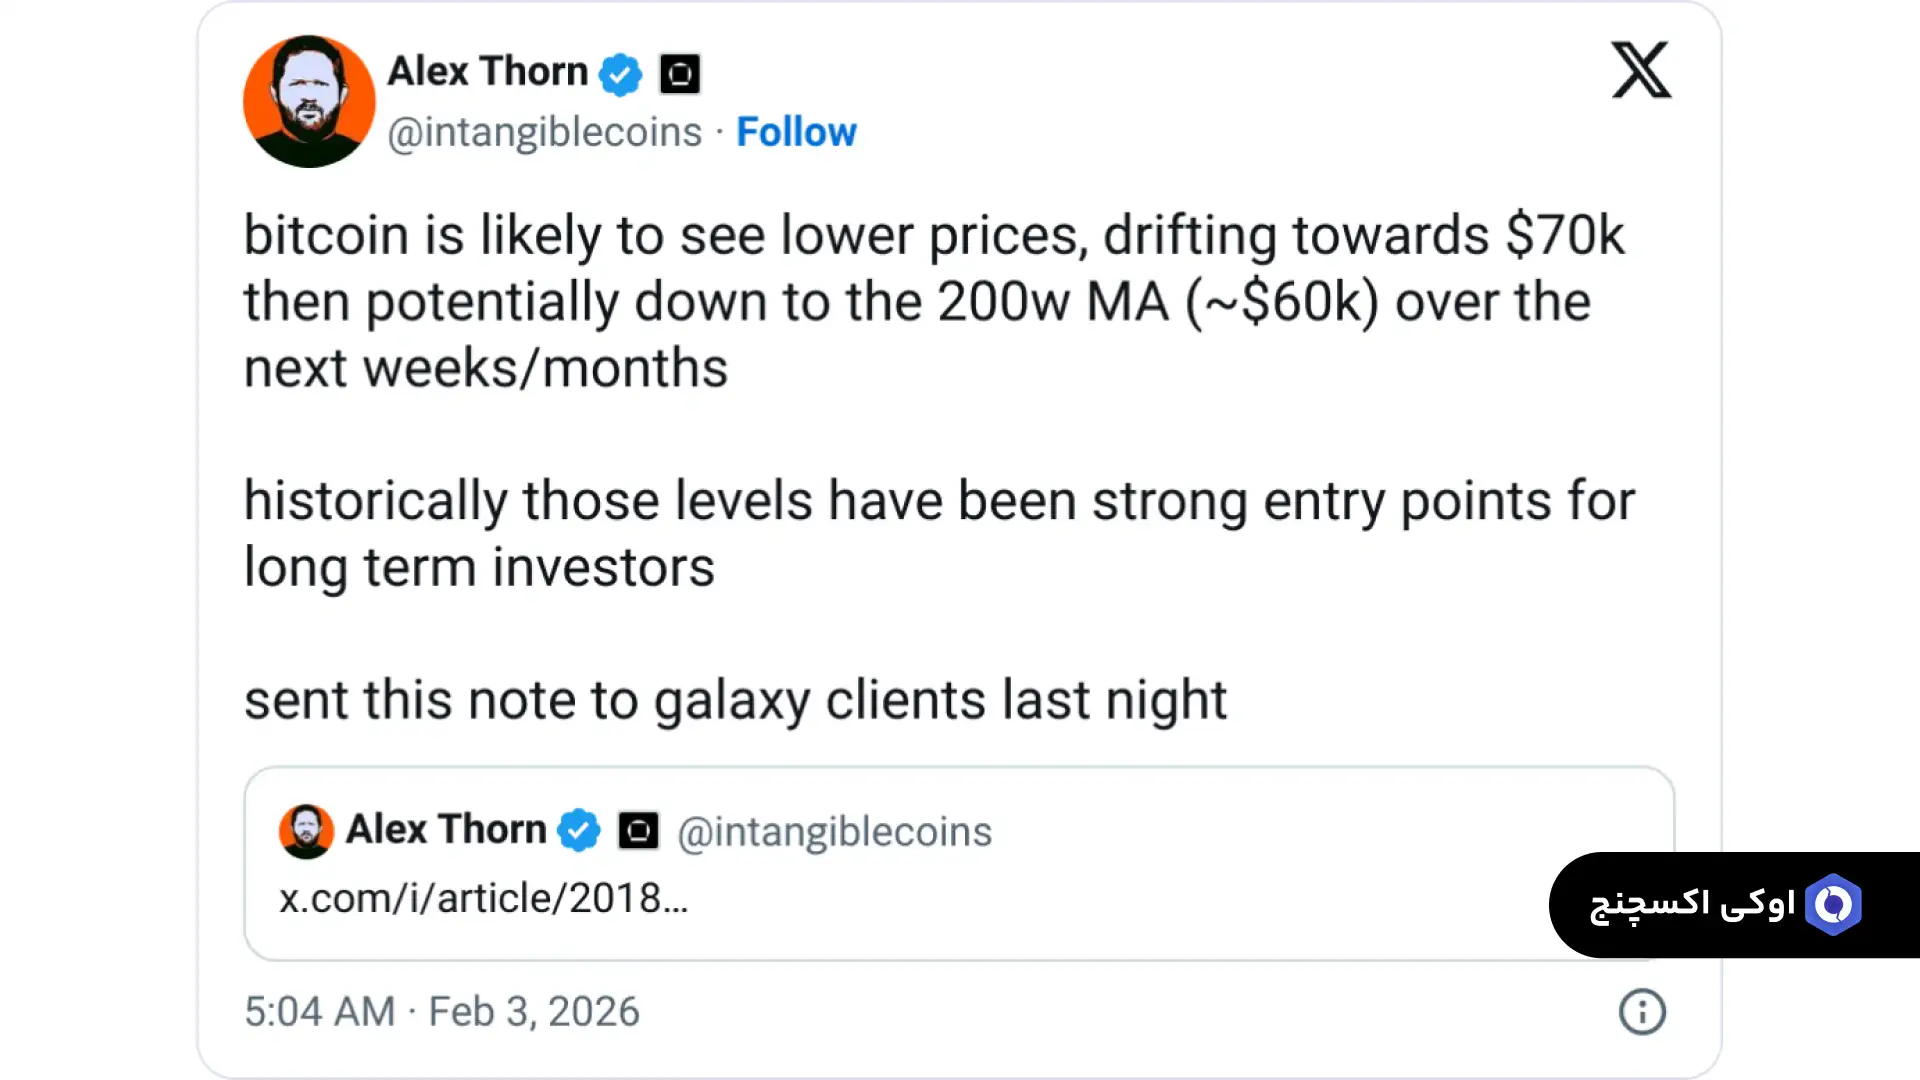Click the line 'sent this note to galaxy clients'
The width and height of the screenshot is (1920, 1080).
pyautogui.click(x=735, y=699)
